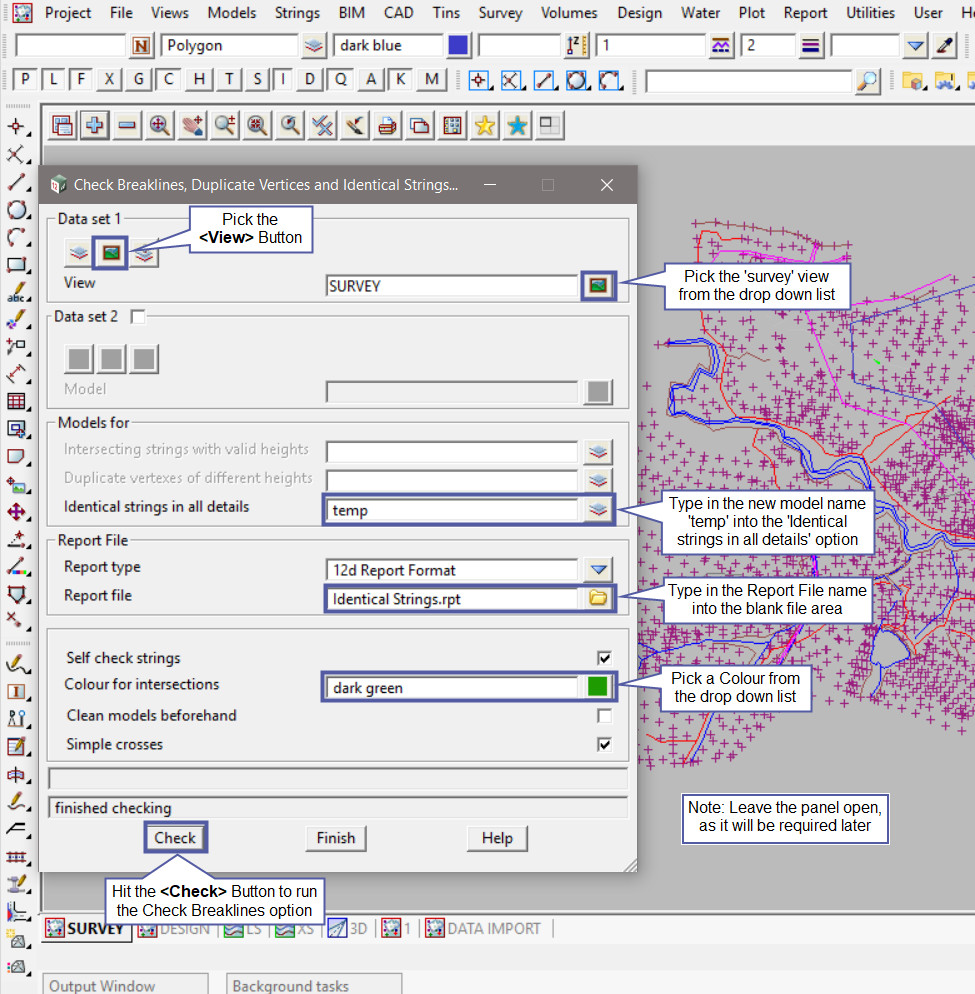
Task: Expand the Report type dropdown list
Action: 598,570
